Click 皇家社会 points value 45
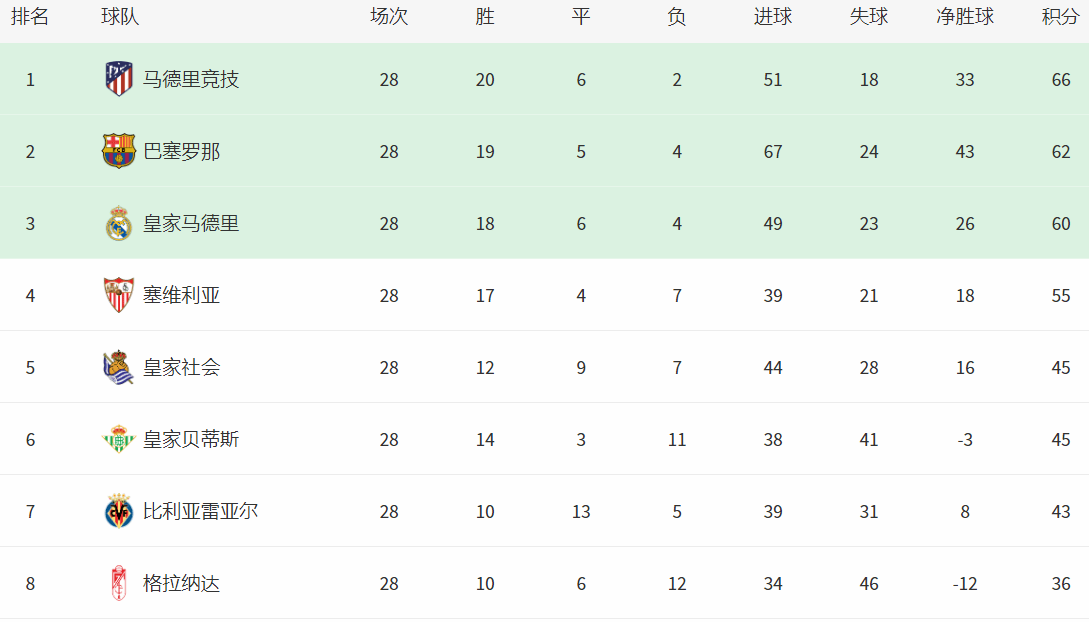The width and height of the screenshot is (1089, 622). [1061, 367]
